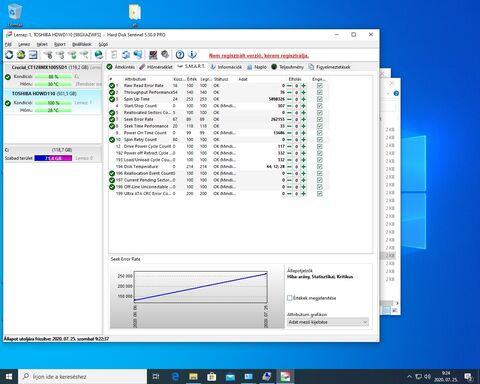
Task: Click the Task View taskbar icon
Action: [156, 377]
